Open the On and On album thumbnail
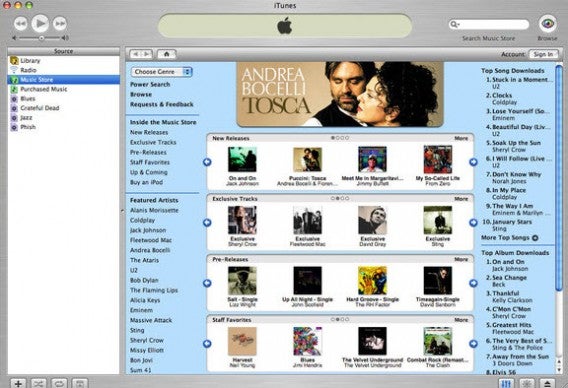This screenshot has width=568, height=388. (x=242, y=159)
